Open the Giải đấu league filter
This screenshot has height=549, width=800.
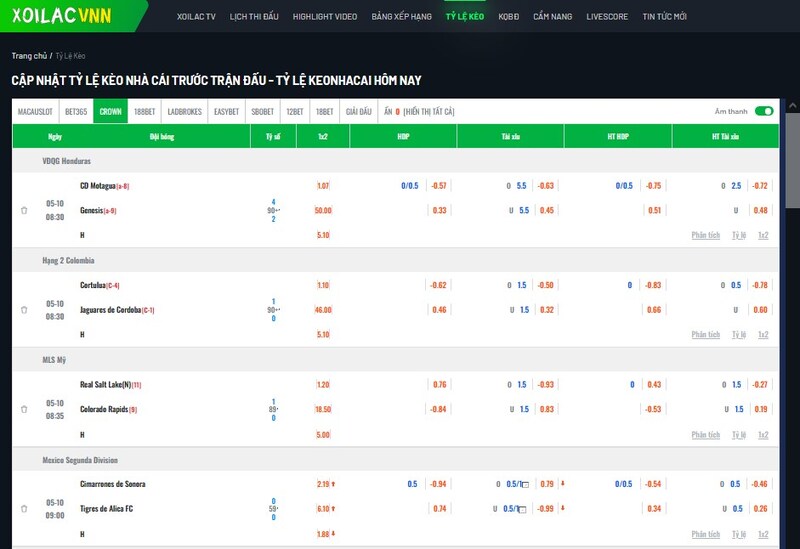click(x=359, y=112)
